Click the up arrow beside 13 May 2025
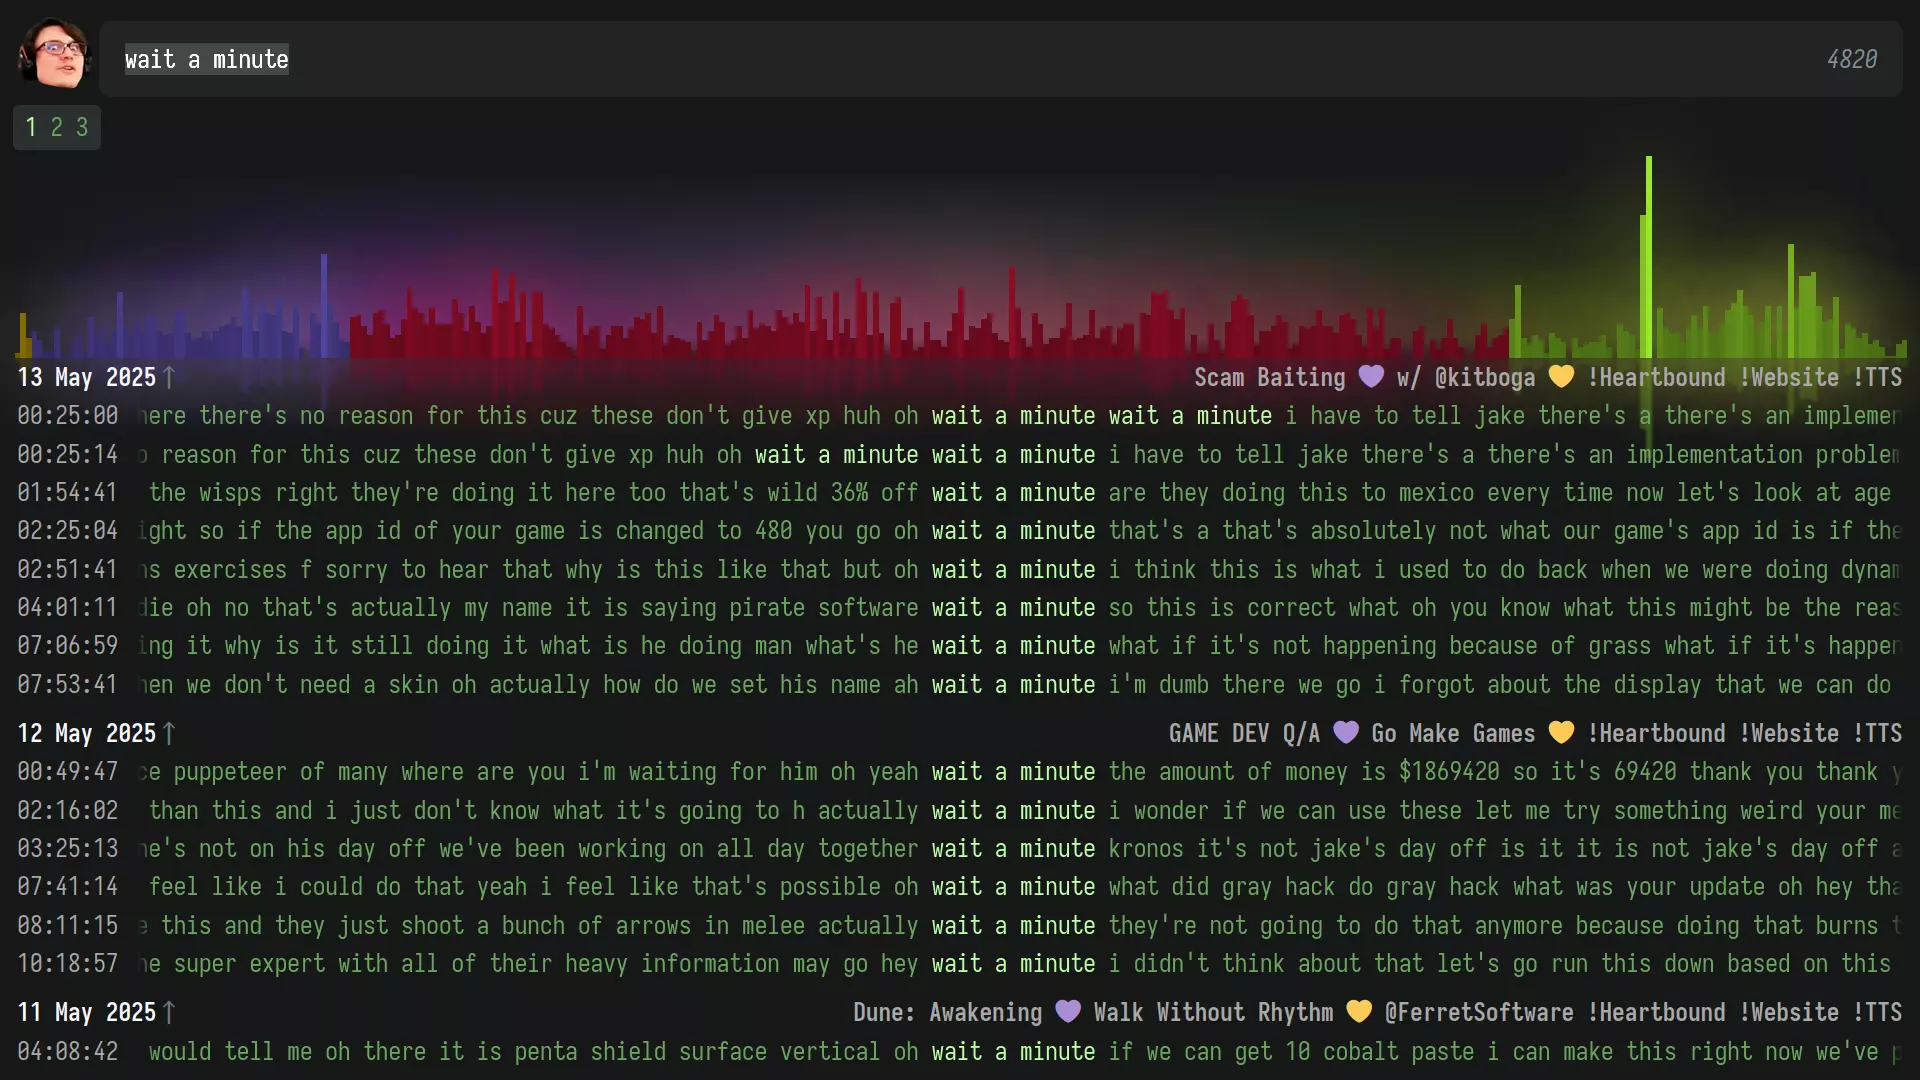This screenshot has width=1920, height=1080. (x=169, y=377)
